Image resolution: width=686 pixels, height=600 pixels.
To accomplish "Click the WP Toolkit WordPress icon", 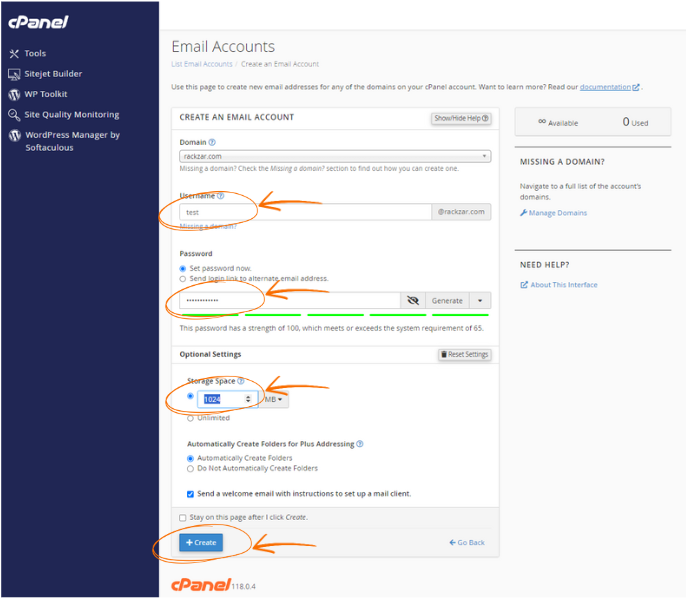I will pyautogui.click(x=14, y=95).
